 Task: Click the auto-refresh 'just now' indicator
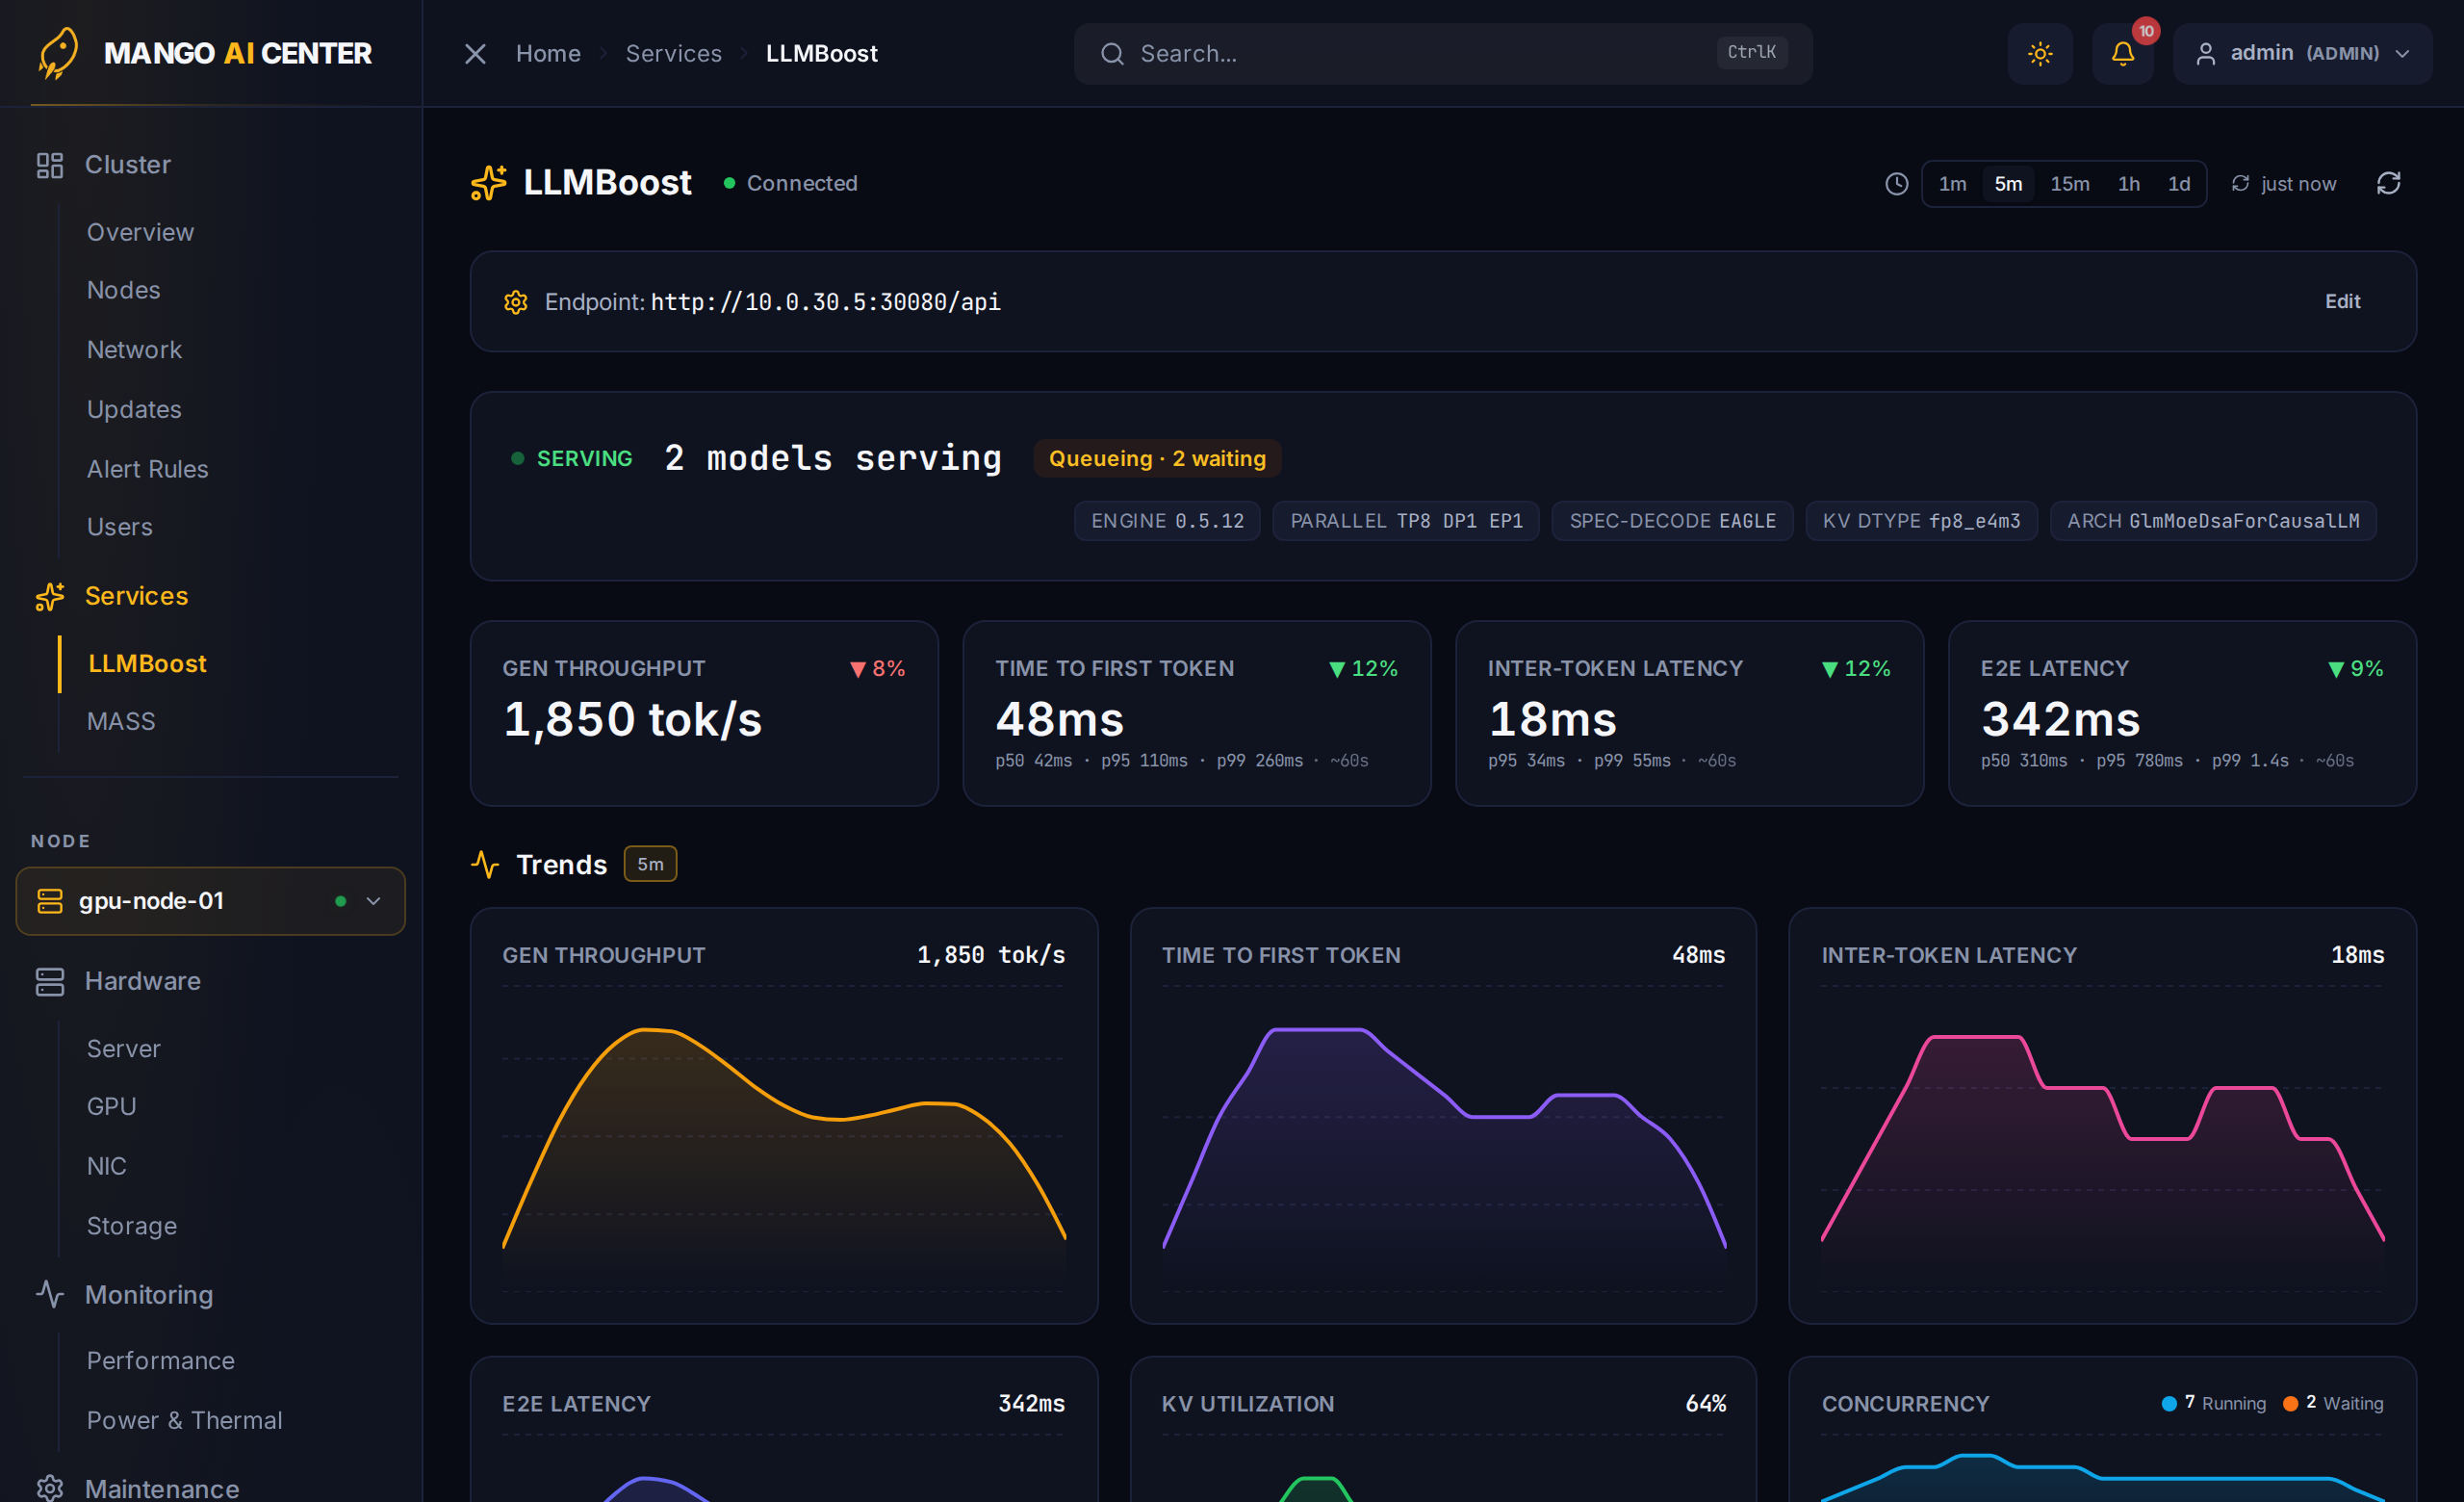(x=2283, y=184)
